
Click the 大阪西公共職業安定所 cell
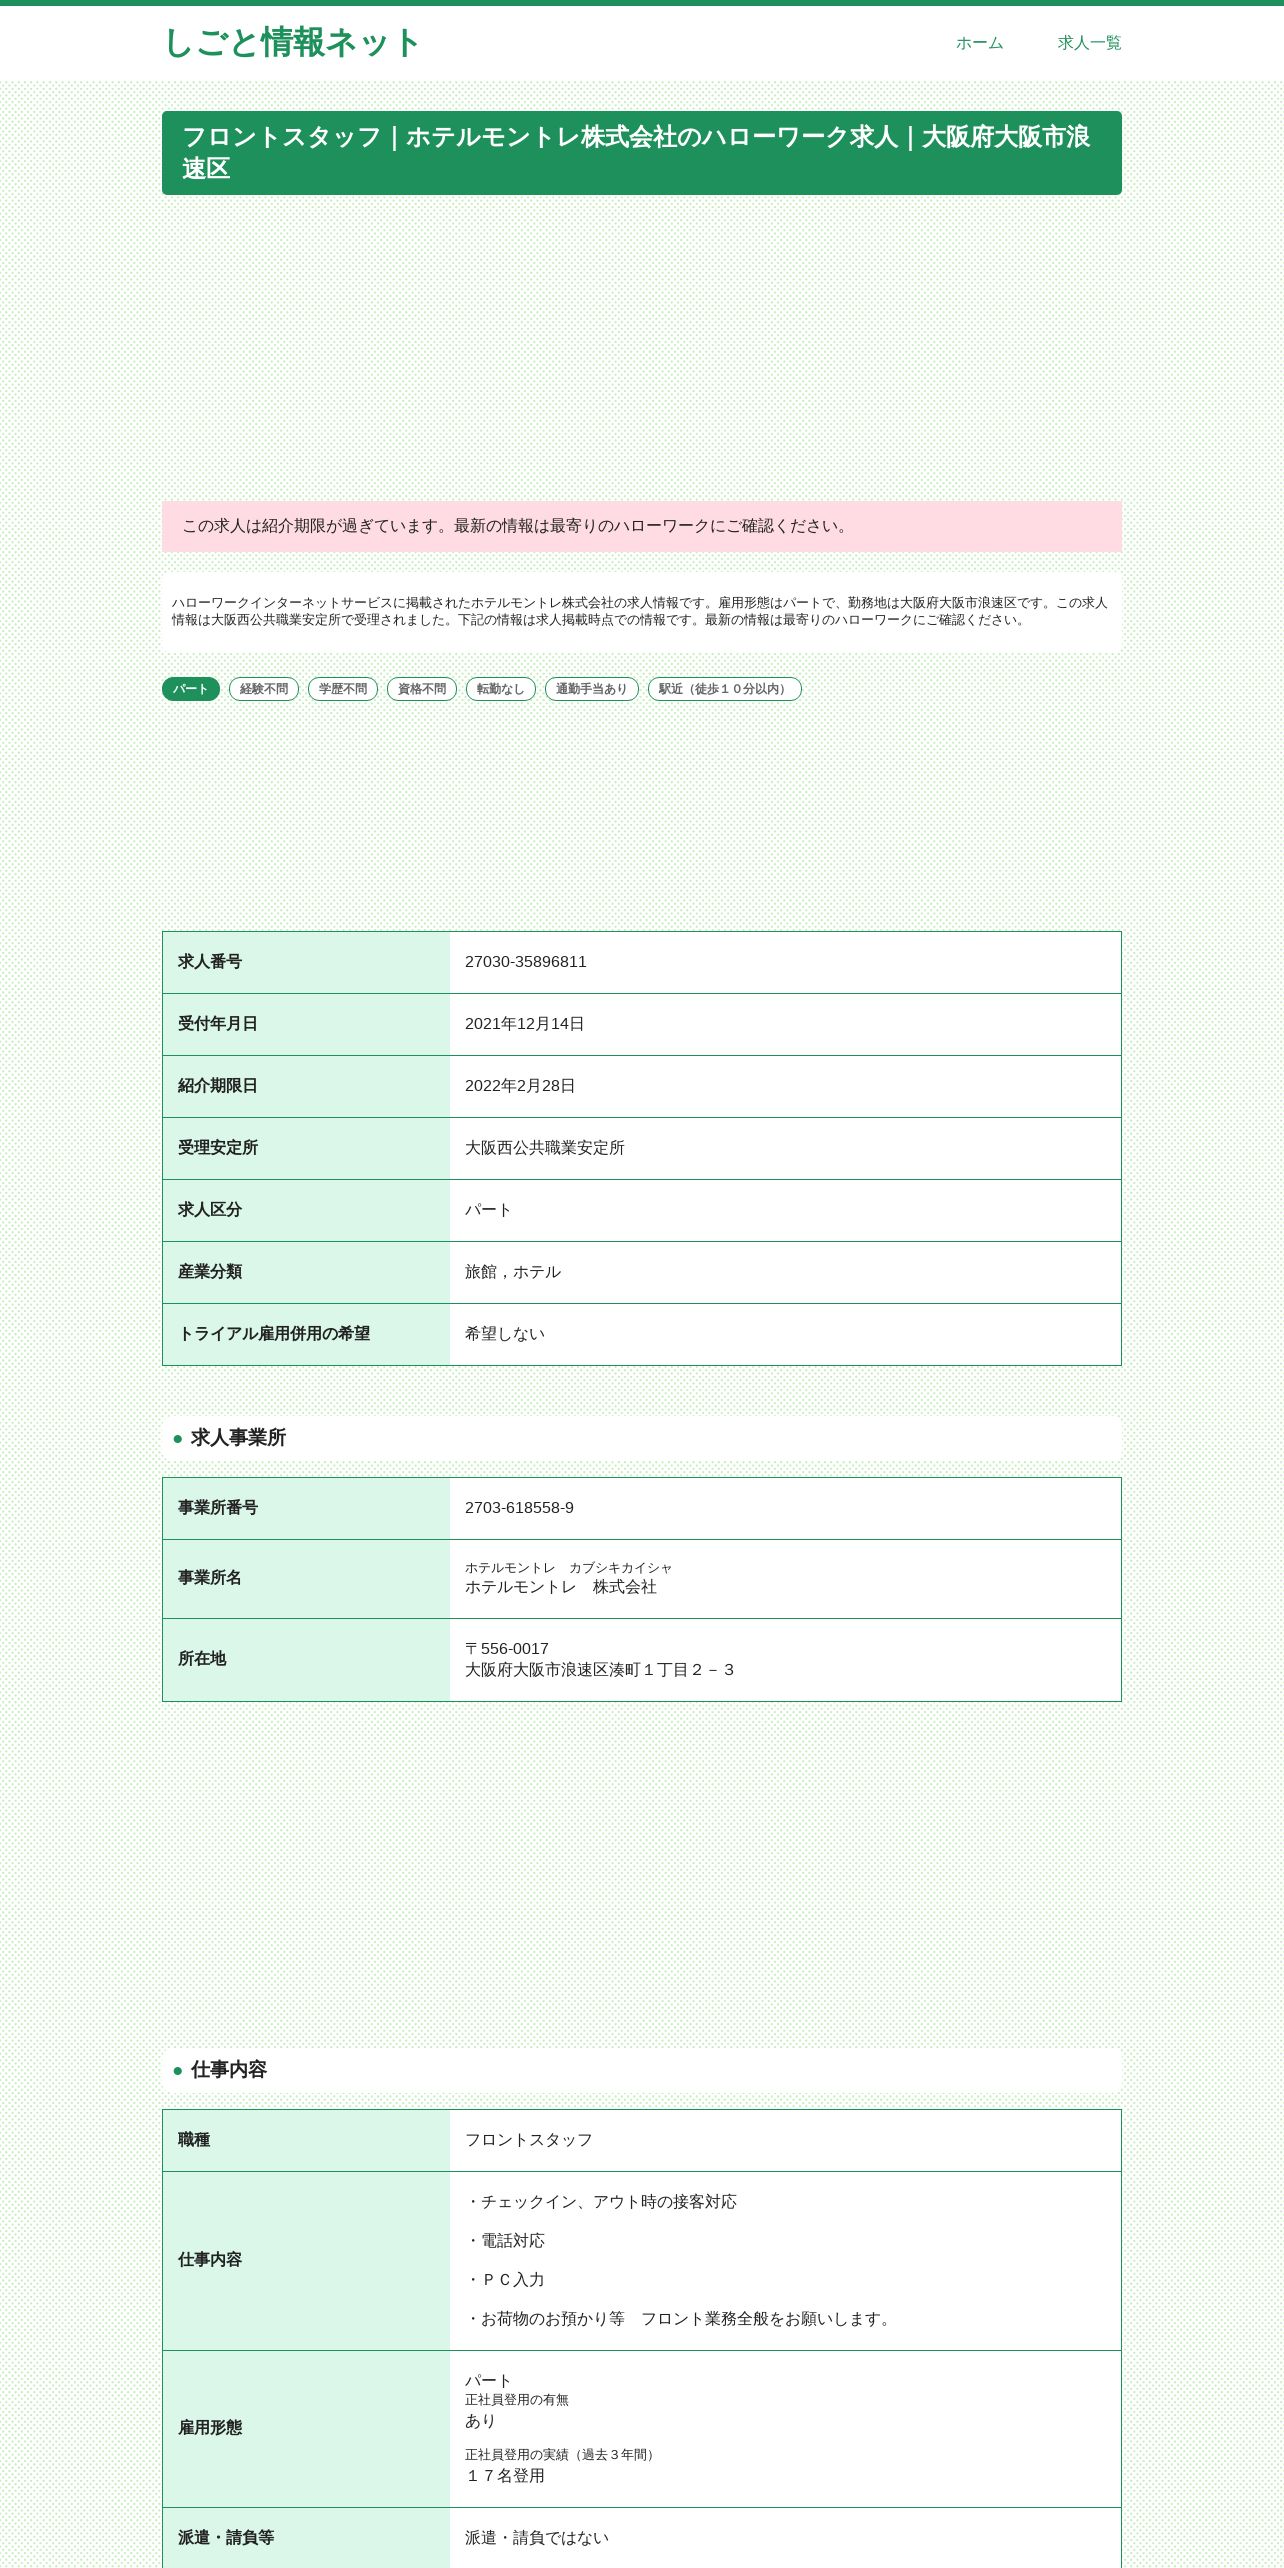pyautogui.click(x=785, y=1148)
